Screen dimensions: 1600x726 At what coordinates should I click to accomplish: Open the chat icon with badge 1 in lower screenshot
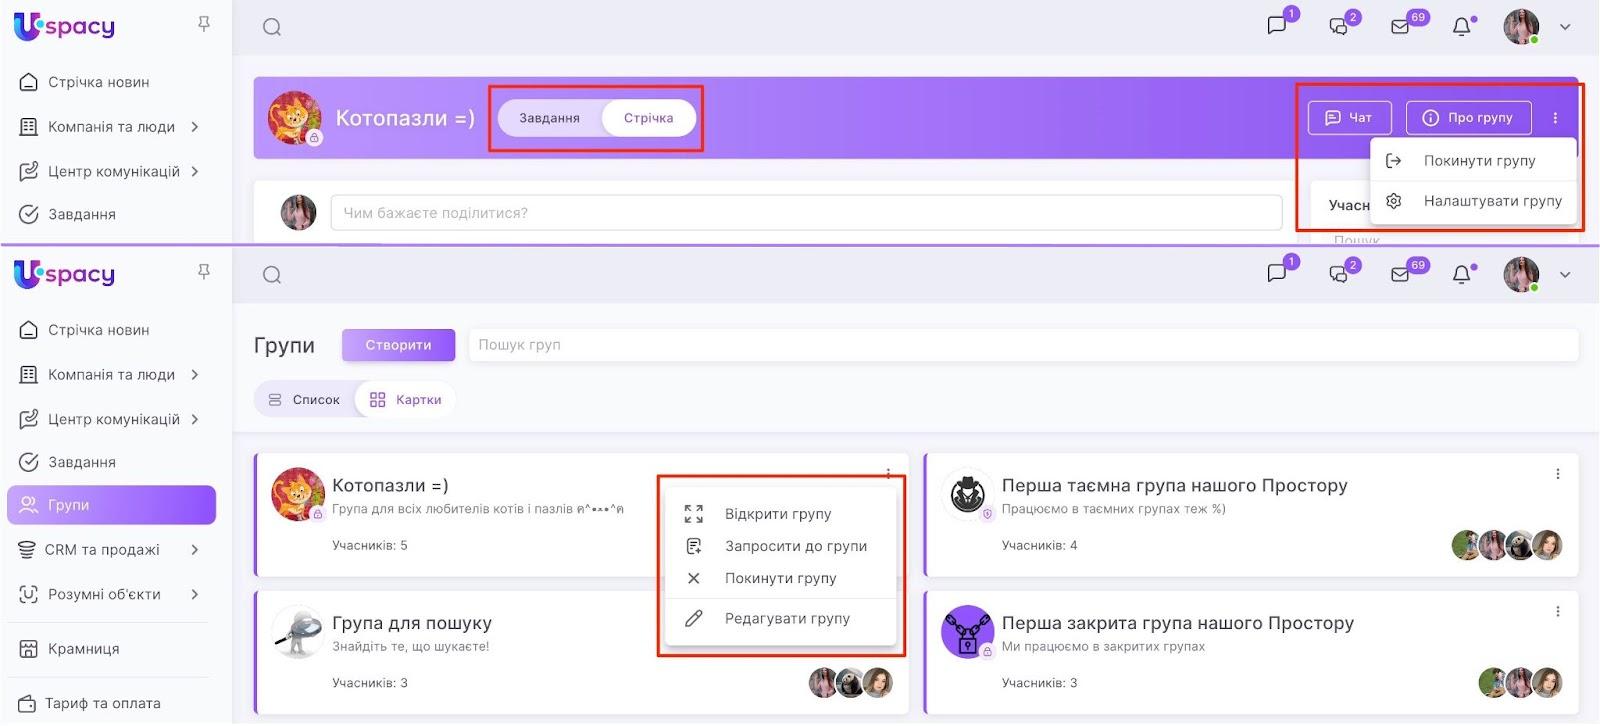pos(1277,273)
